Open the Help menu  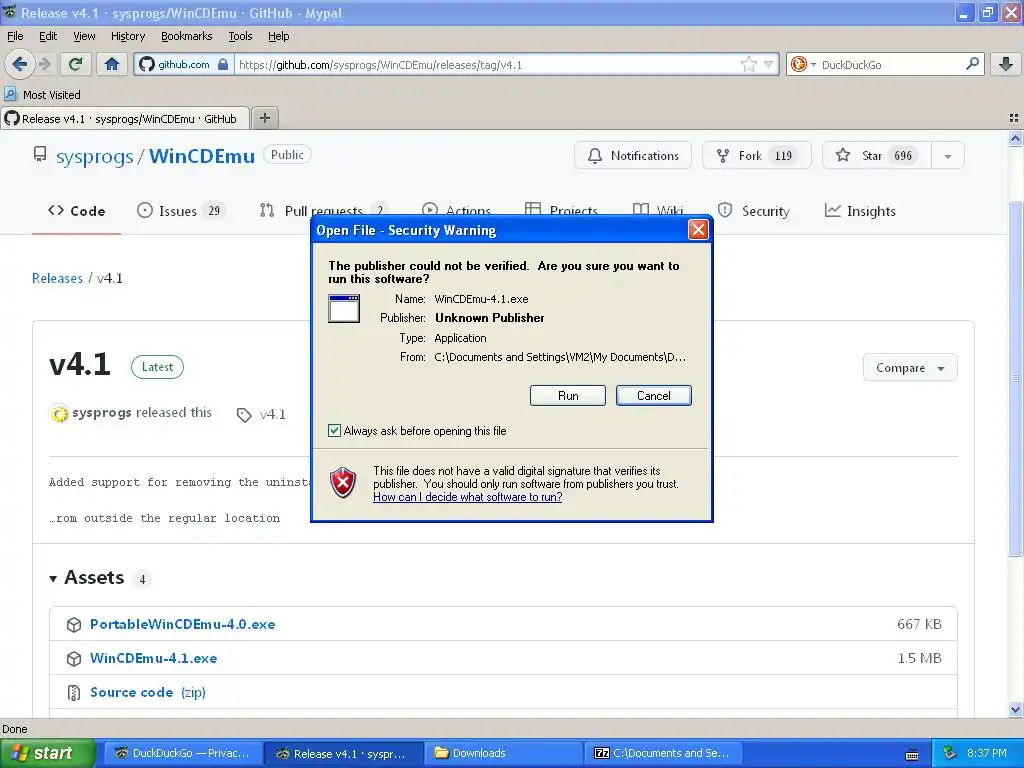[x=278, y=36]
